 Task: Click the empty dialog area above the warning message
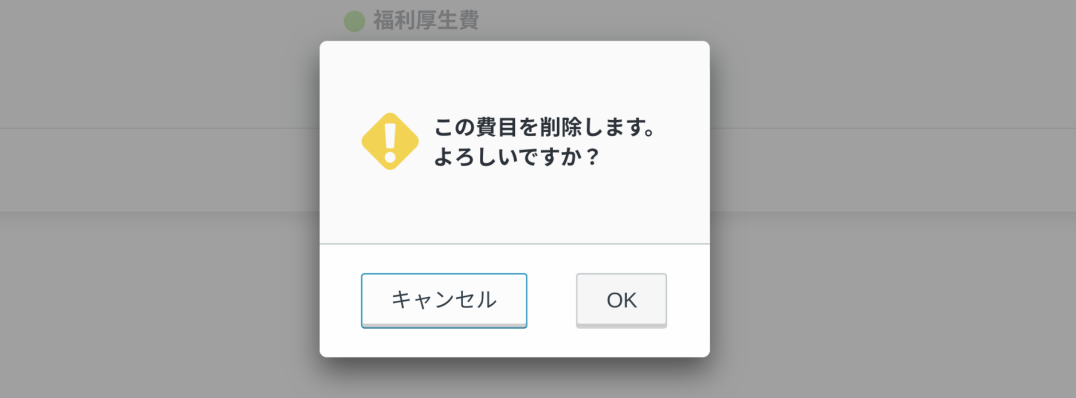click(515, 75)
